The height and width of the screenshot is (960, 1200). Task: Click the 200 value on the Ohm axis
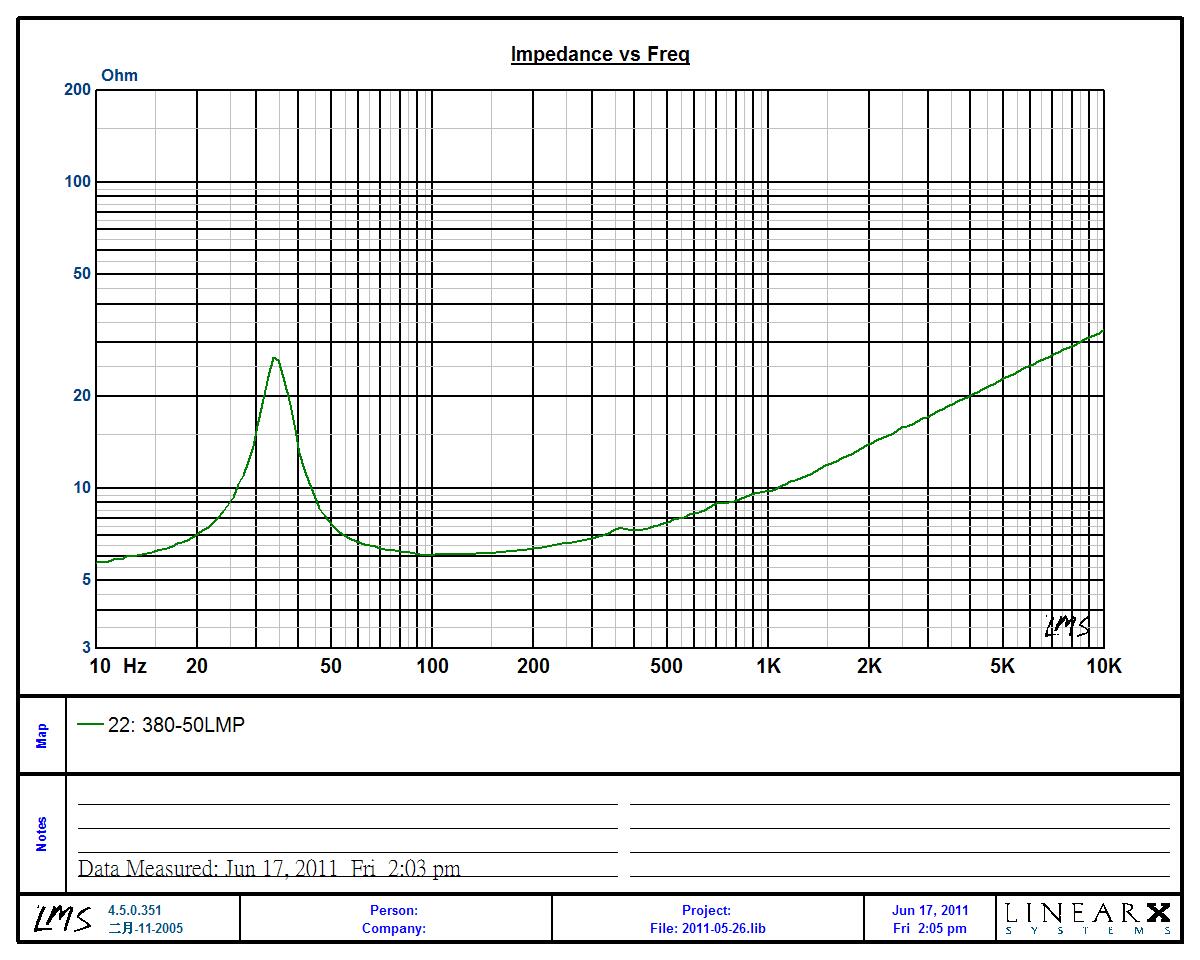click(77, 90)
